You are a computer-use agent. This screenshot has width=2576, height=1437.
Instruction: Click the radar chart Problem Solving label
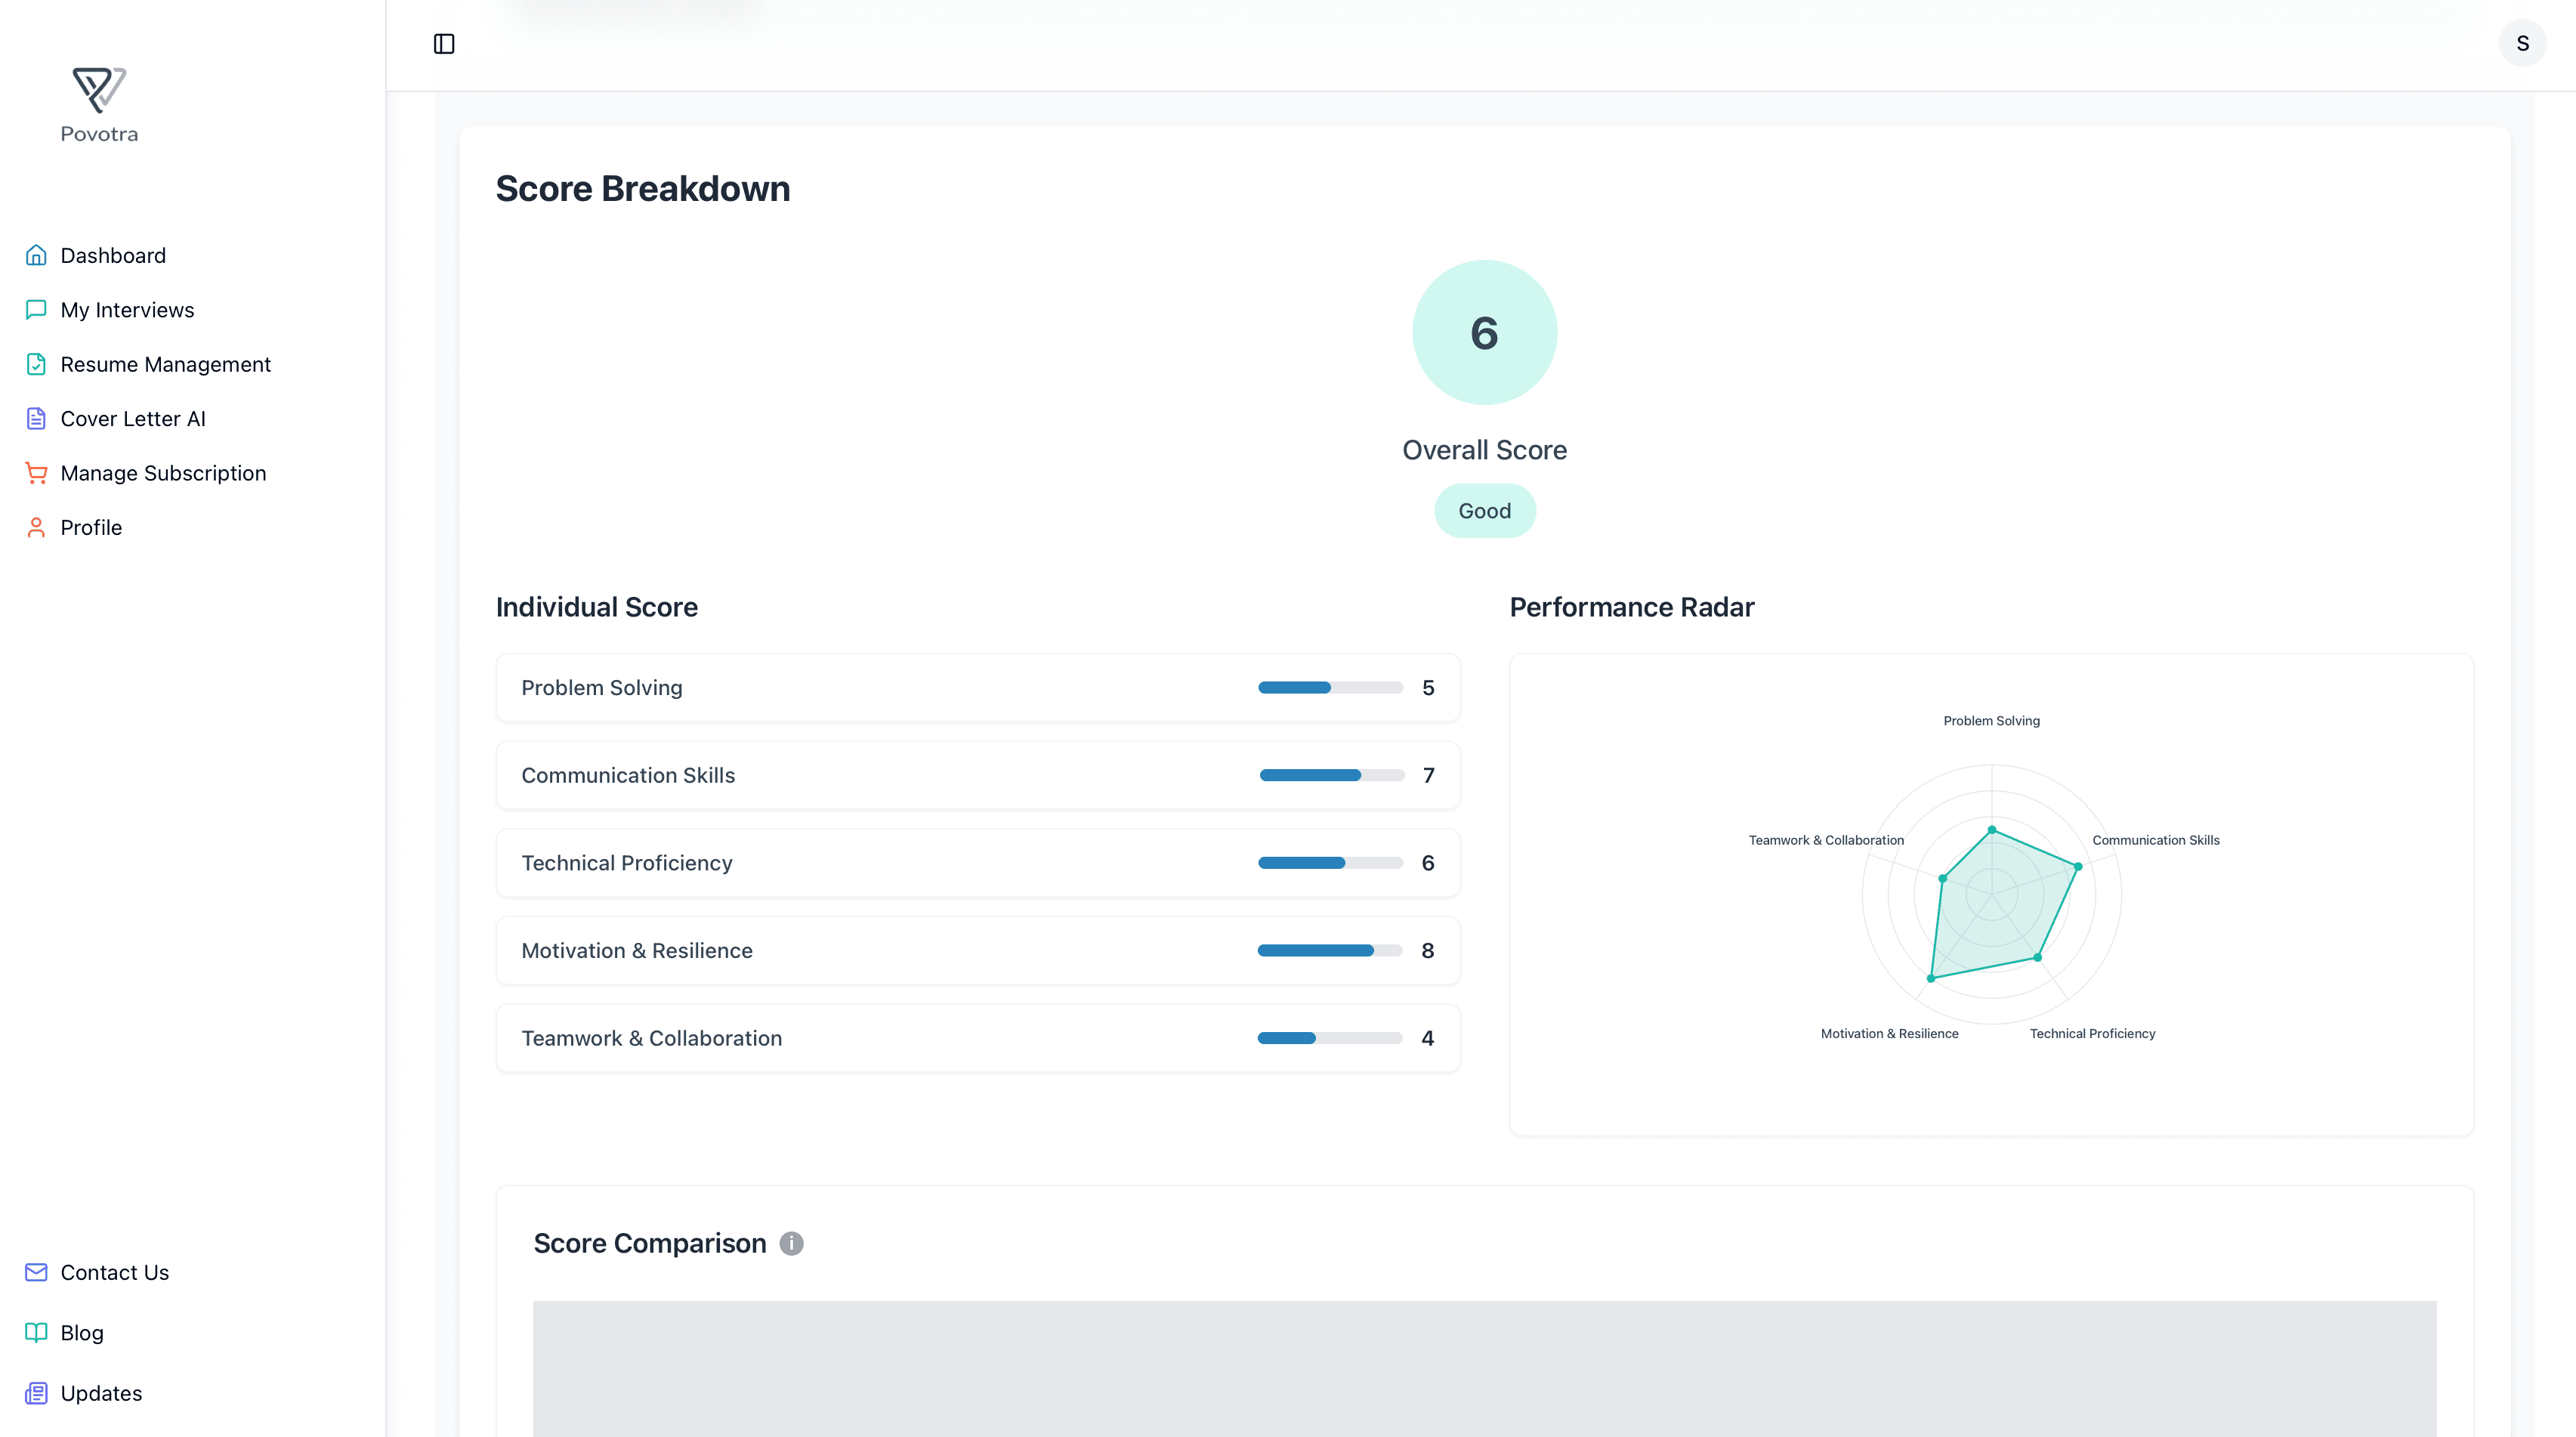(1991, 720)
